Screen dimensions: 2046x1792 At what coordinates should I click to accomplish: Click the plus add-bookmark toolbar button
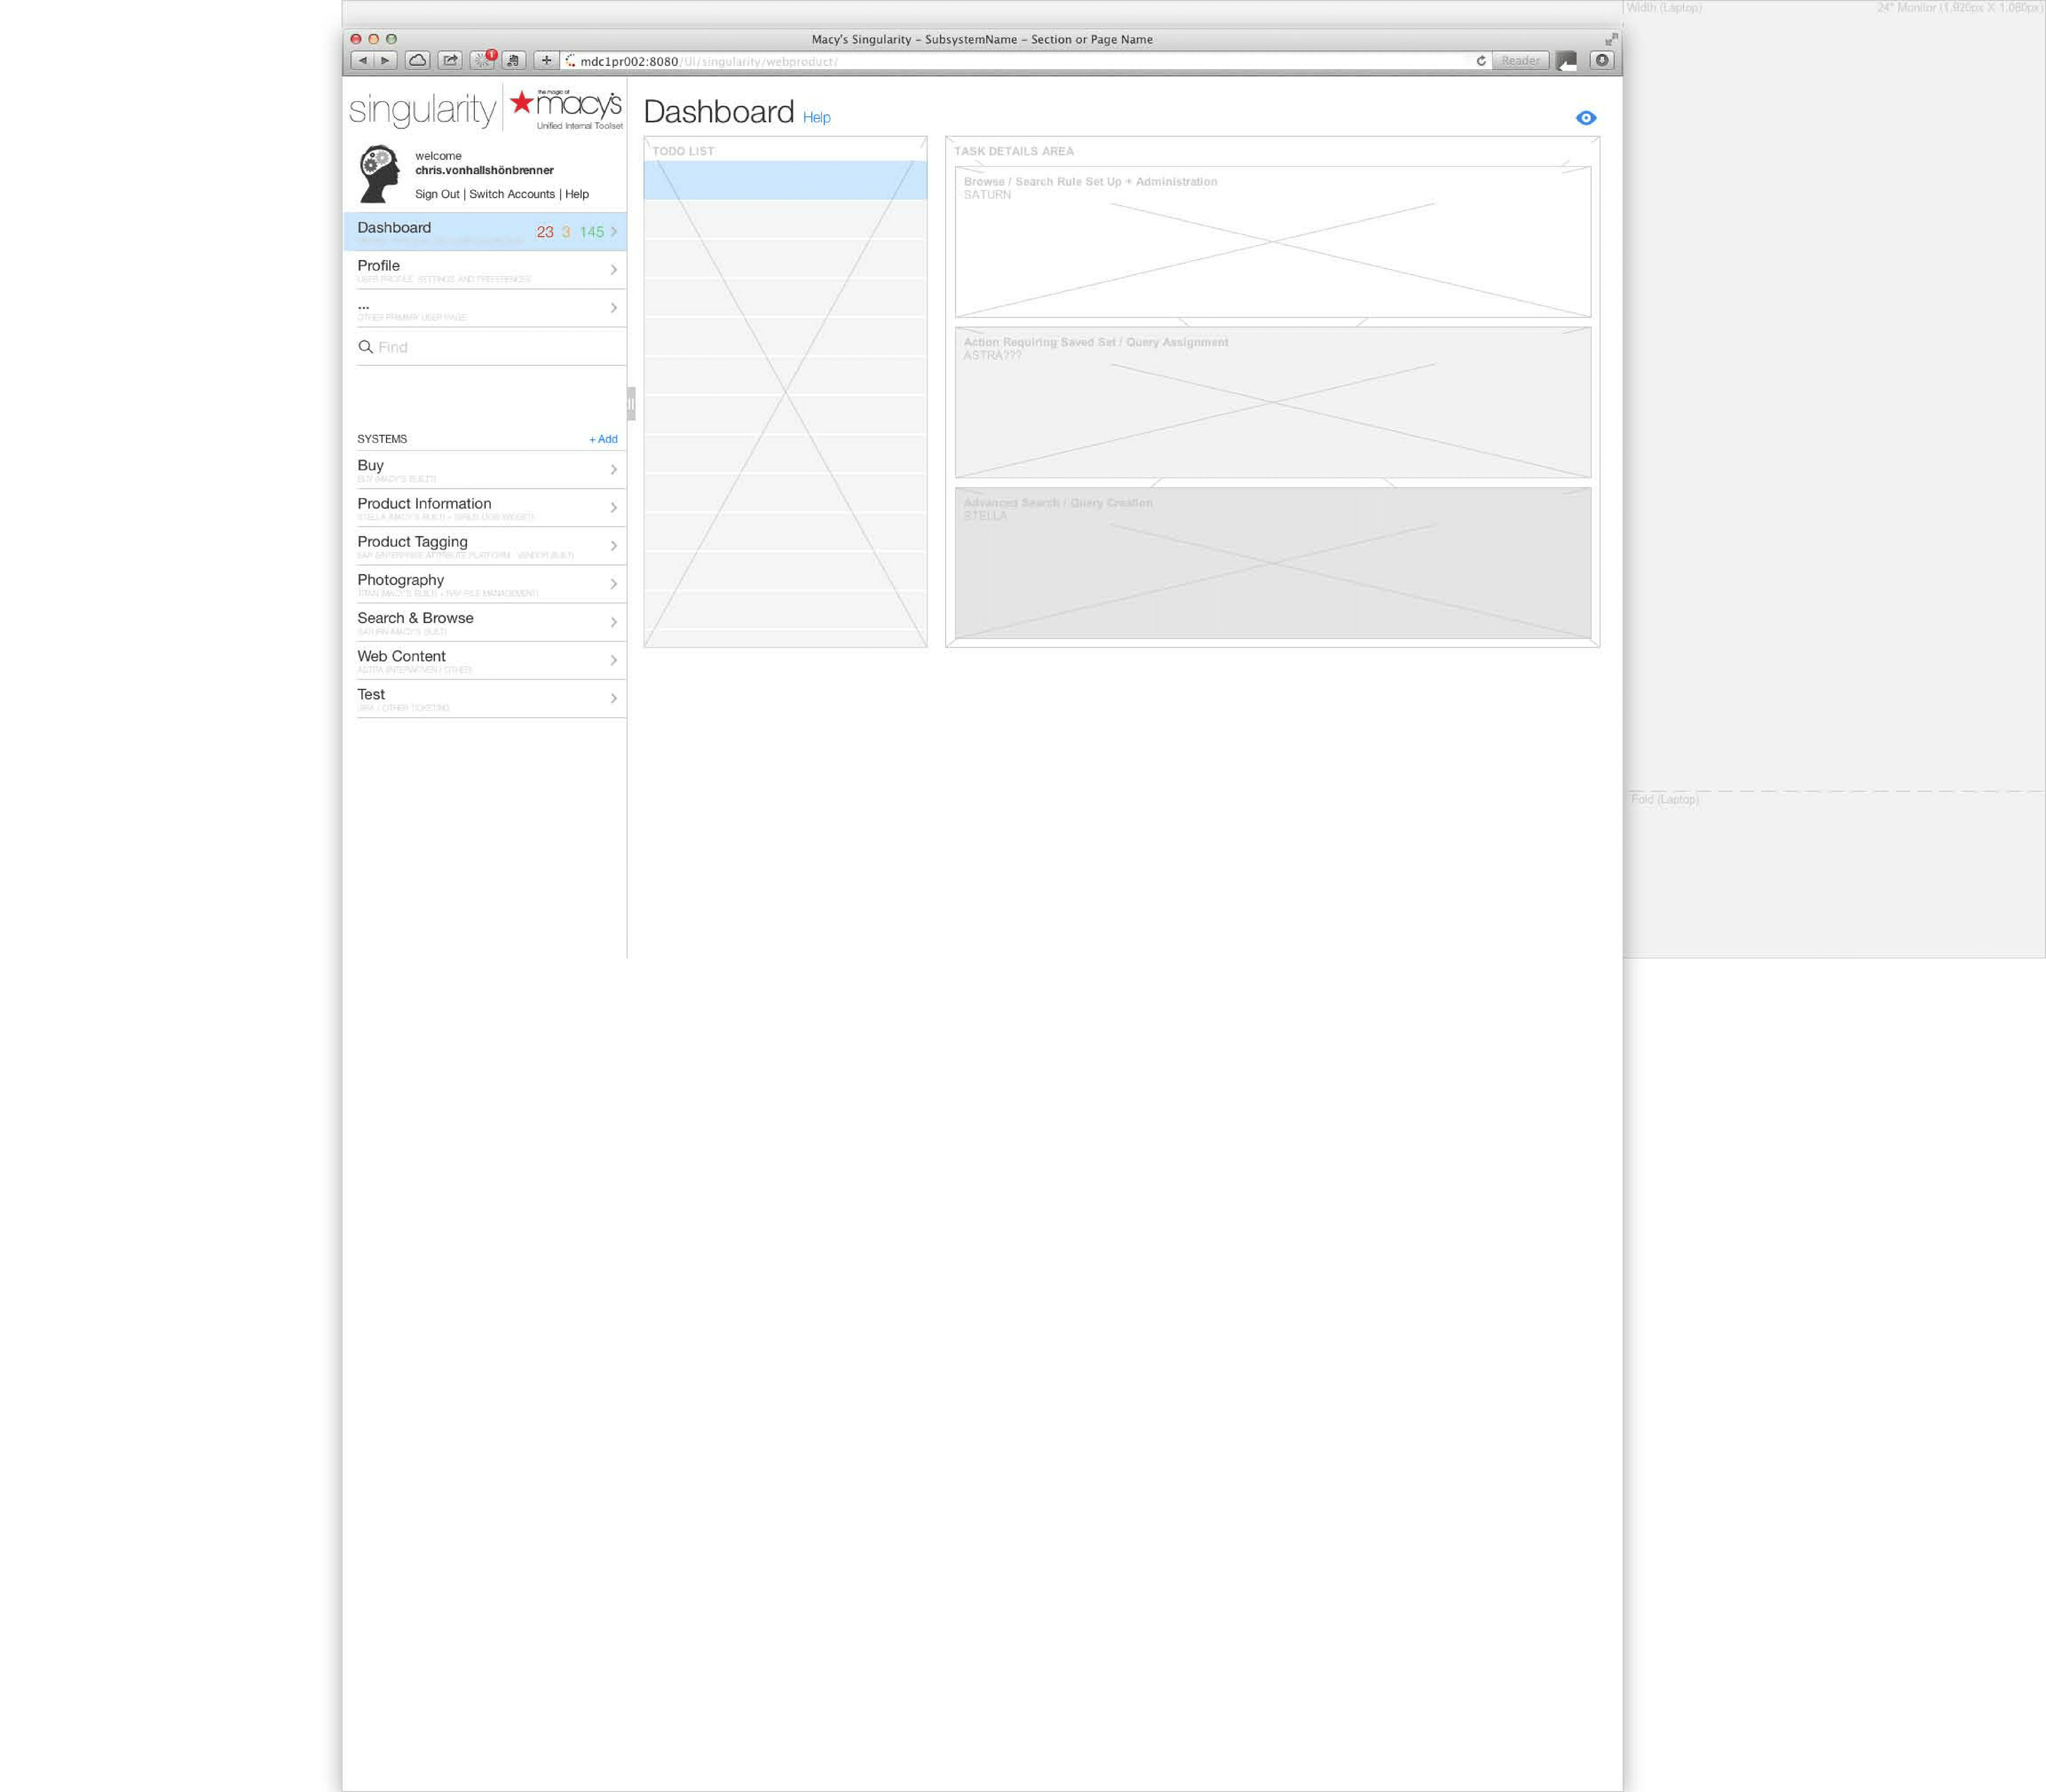coord(546,61)
